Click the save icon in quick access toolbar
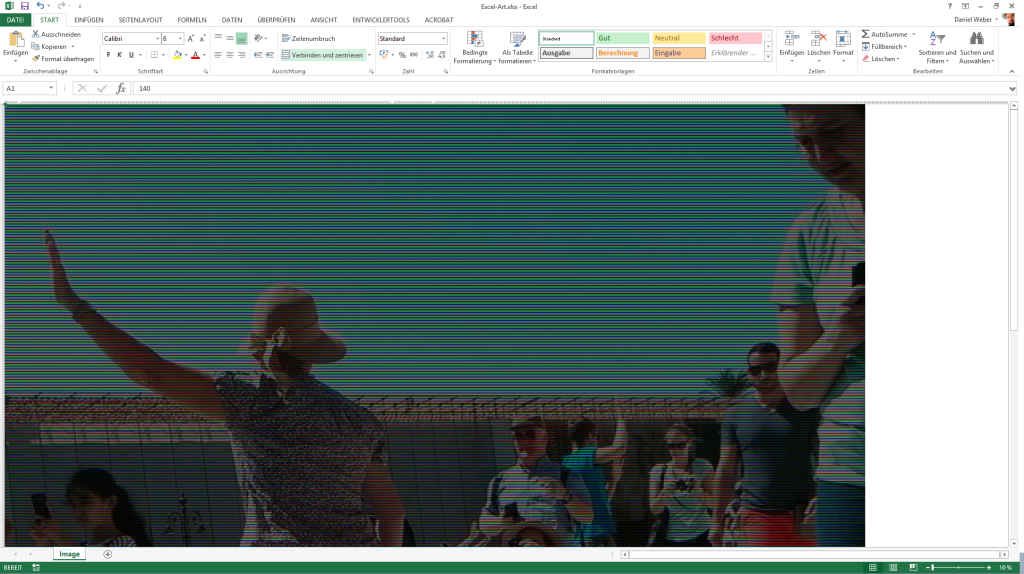The height and width of the screenshot is (574, 1024). coord(25,6)
